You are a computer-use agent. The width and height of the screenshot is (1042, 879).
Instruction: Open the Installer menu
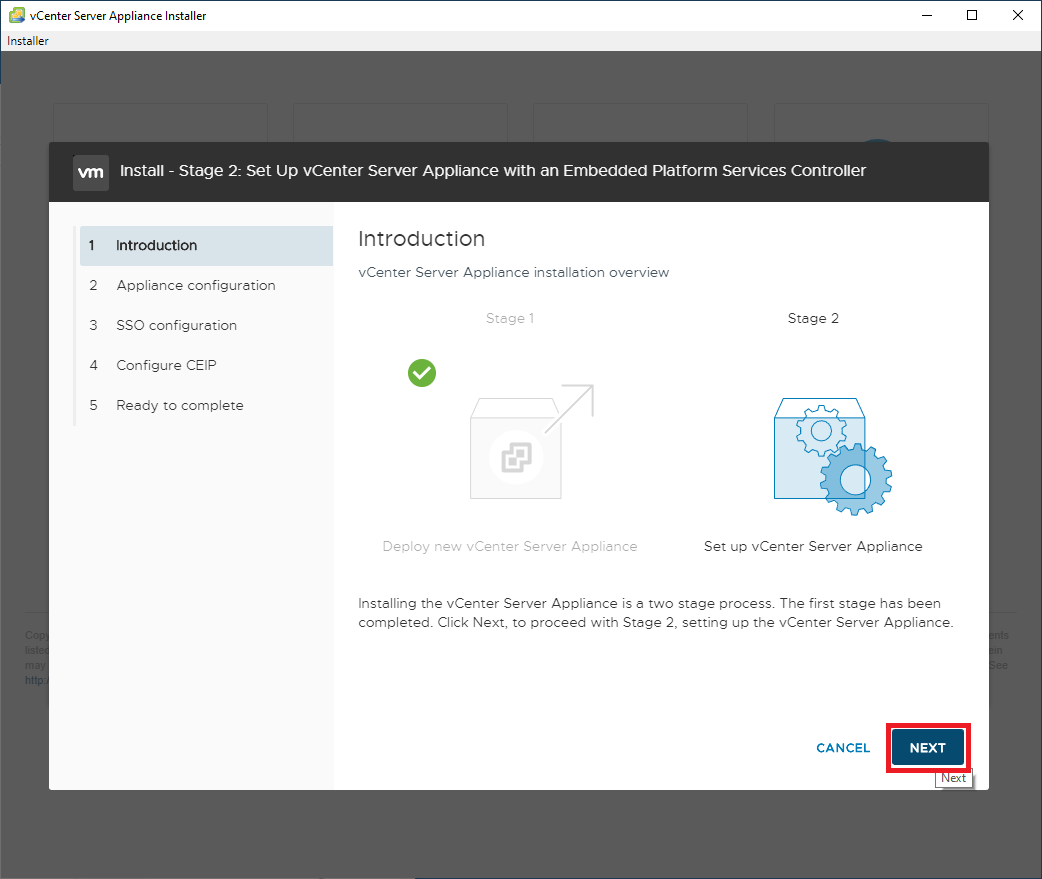click(28, 41)
